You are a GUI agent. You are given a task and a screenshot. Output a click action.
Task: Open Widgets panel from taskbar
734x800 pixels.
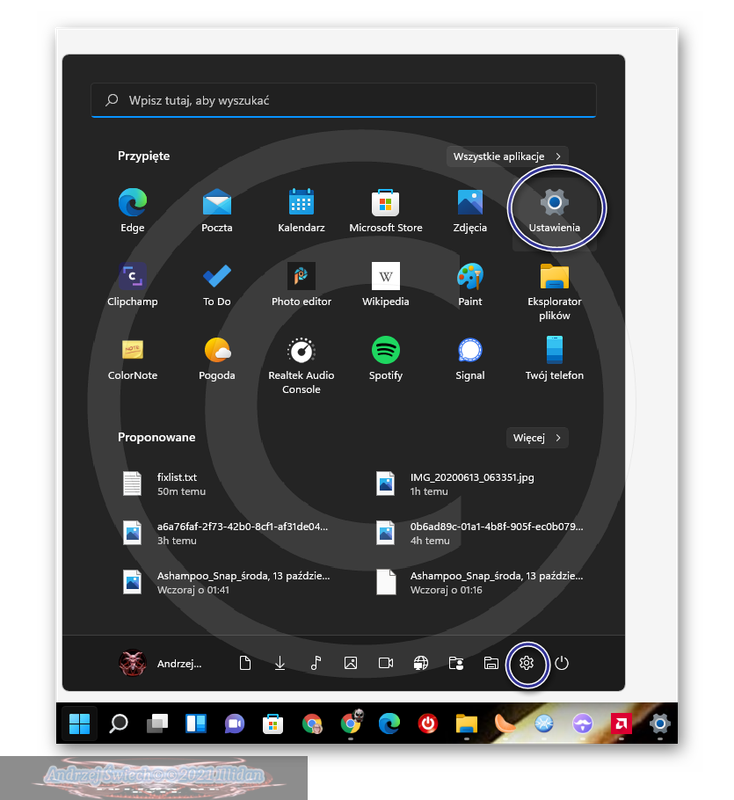point(196,723)
